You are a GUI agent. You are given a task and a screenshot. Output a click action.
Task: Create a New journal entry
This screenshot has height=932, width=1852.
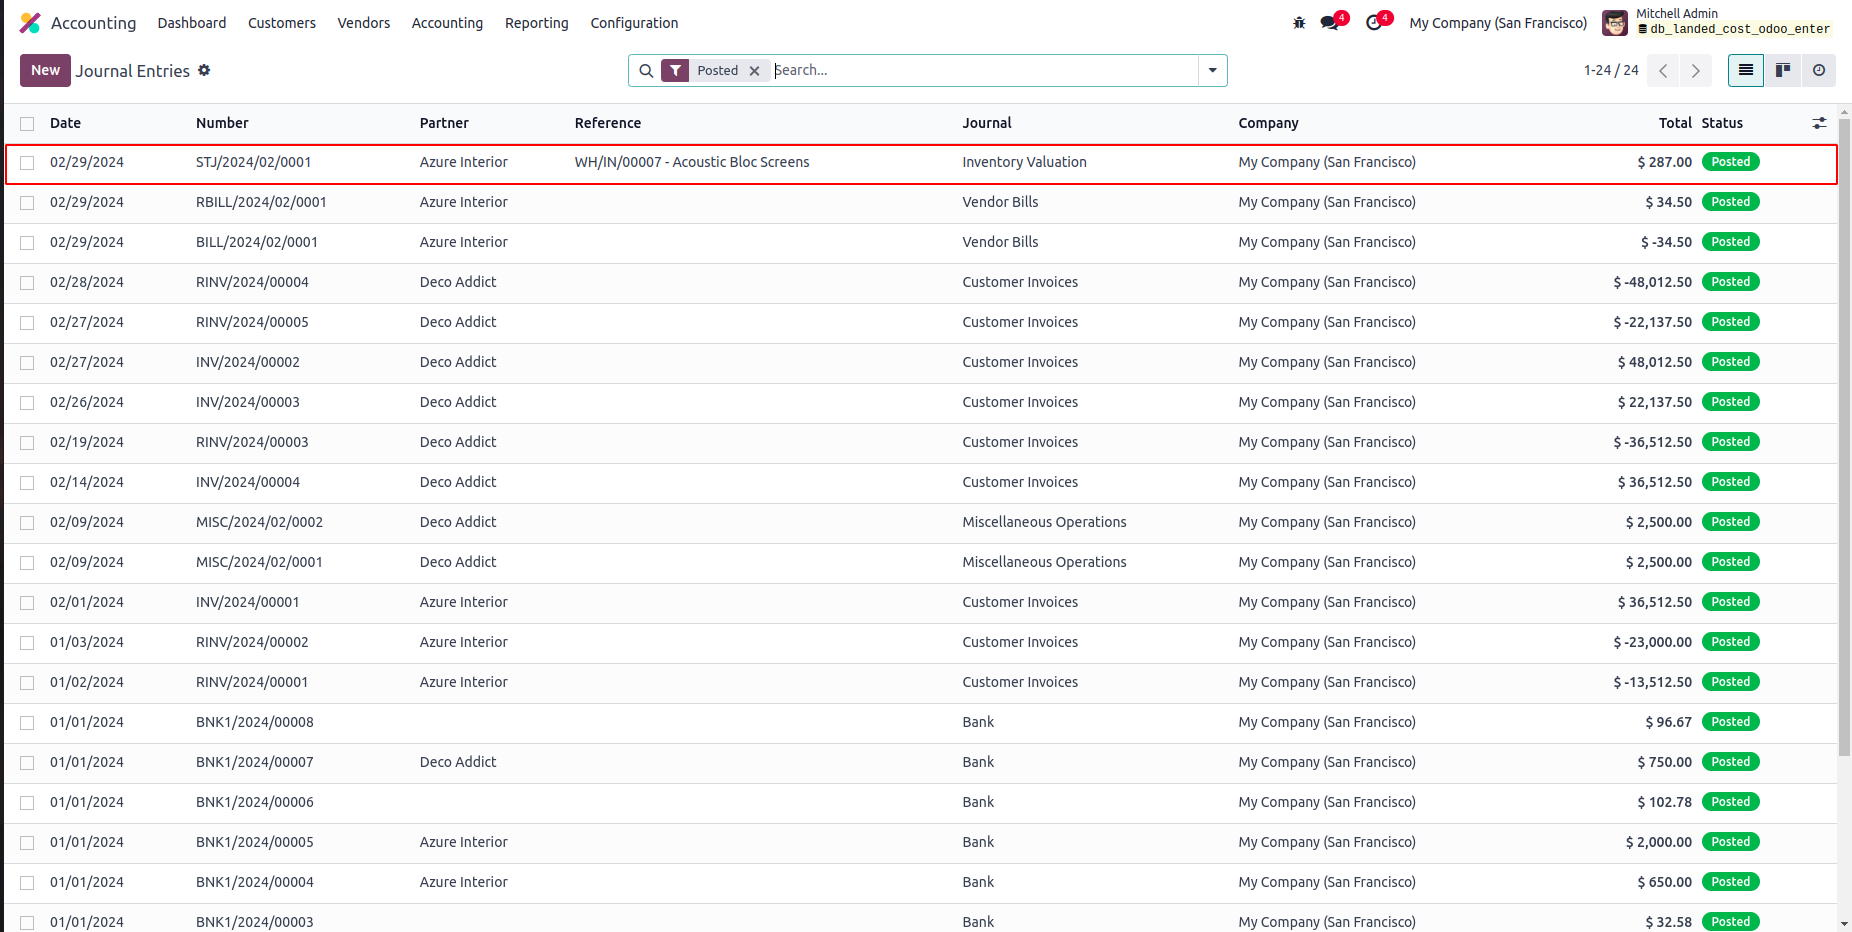(x=45, y=70)
